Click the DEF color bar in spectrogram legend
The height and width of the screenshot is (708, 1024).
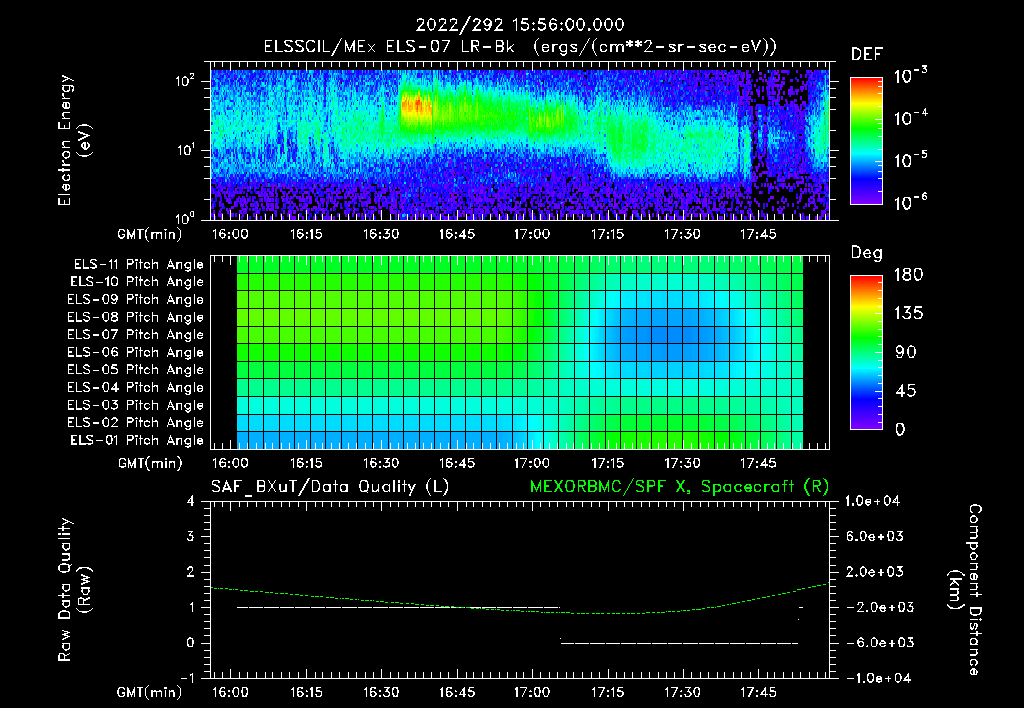(x=866, y=140)
